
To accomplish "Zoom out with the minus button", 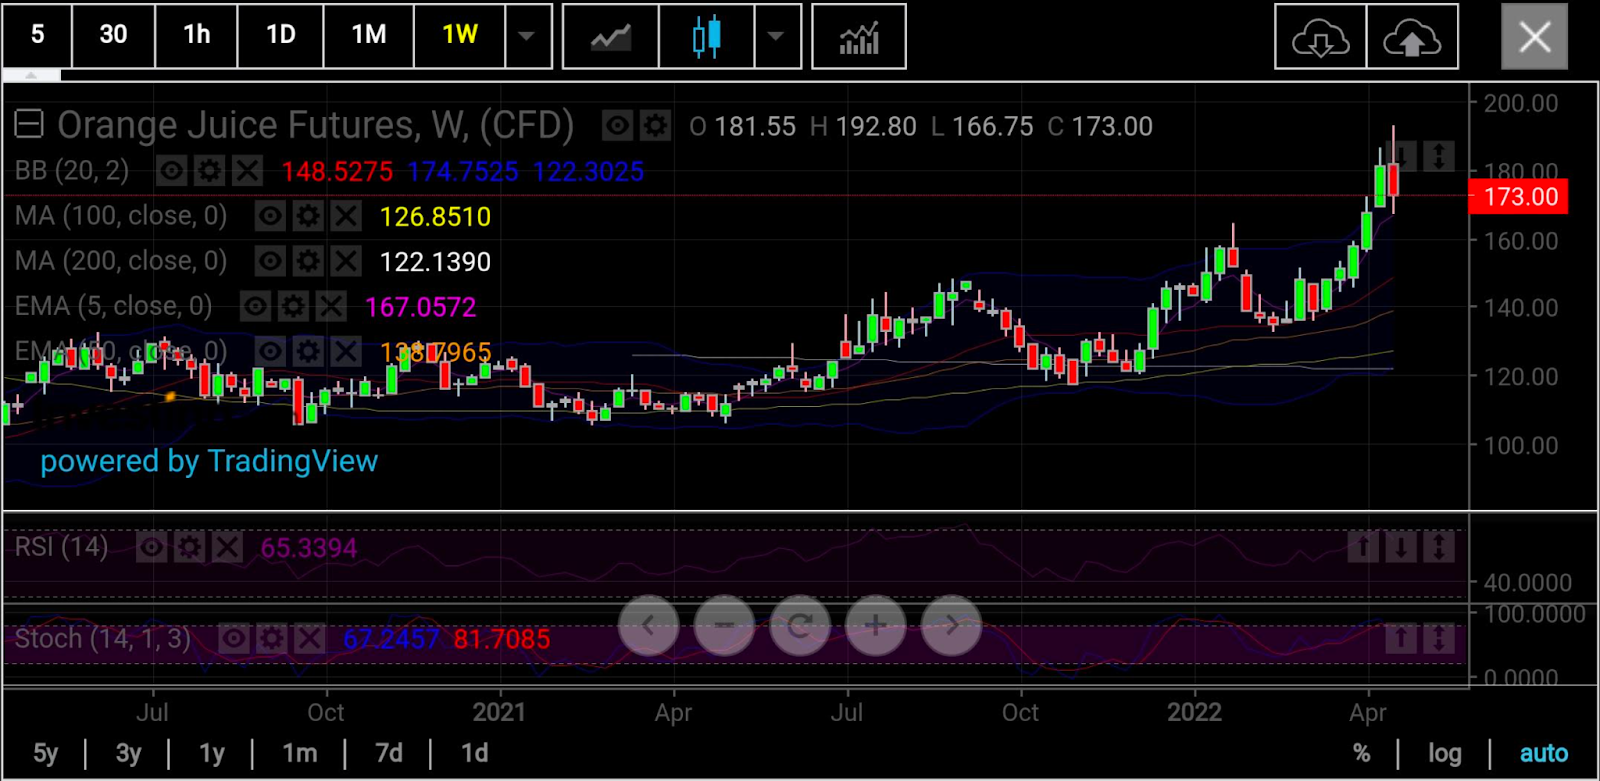I will pos(724,626).
